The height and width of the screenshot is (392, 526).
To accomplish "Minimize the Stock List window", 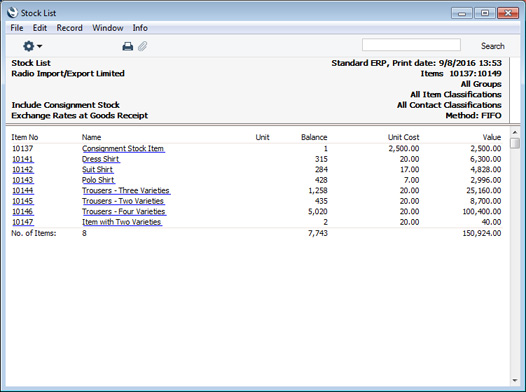I will 462,13.
